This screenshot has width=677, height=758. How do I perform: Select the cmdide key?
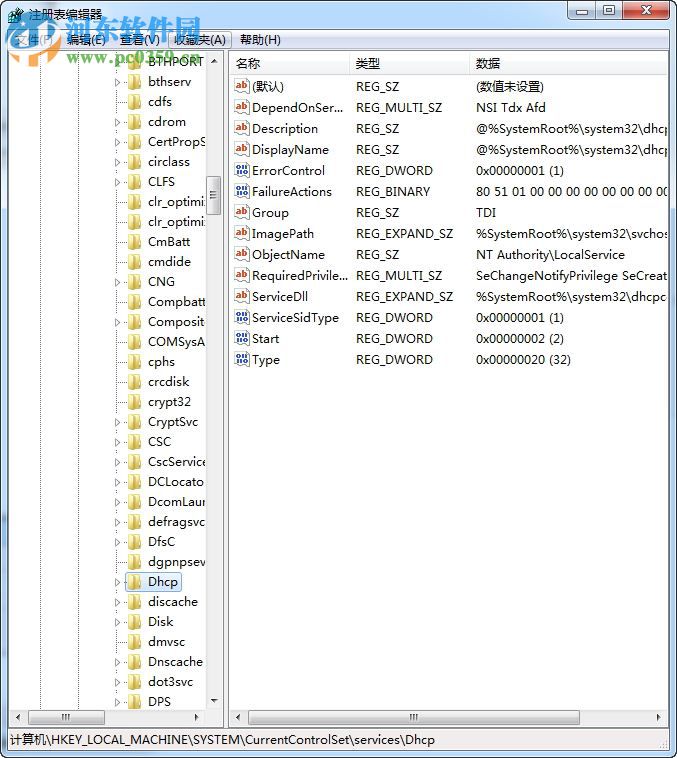coord(169,262)
